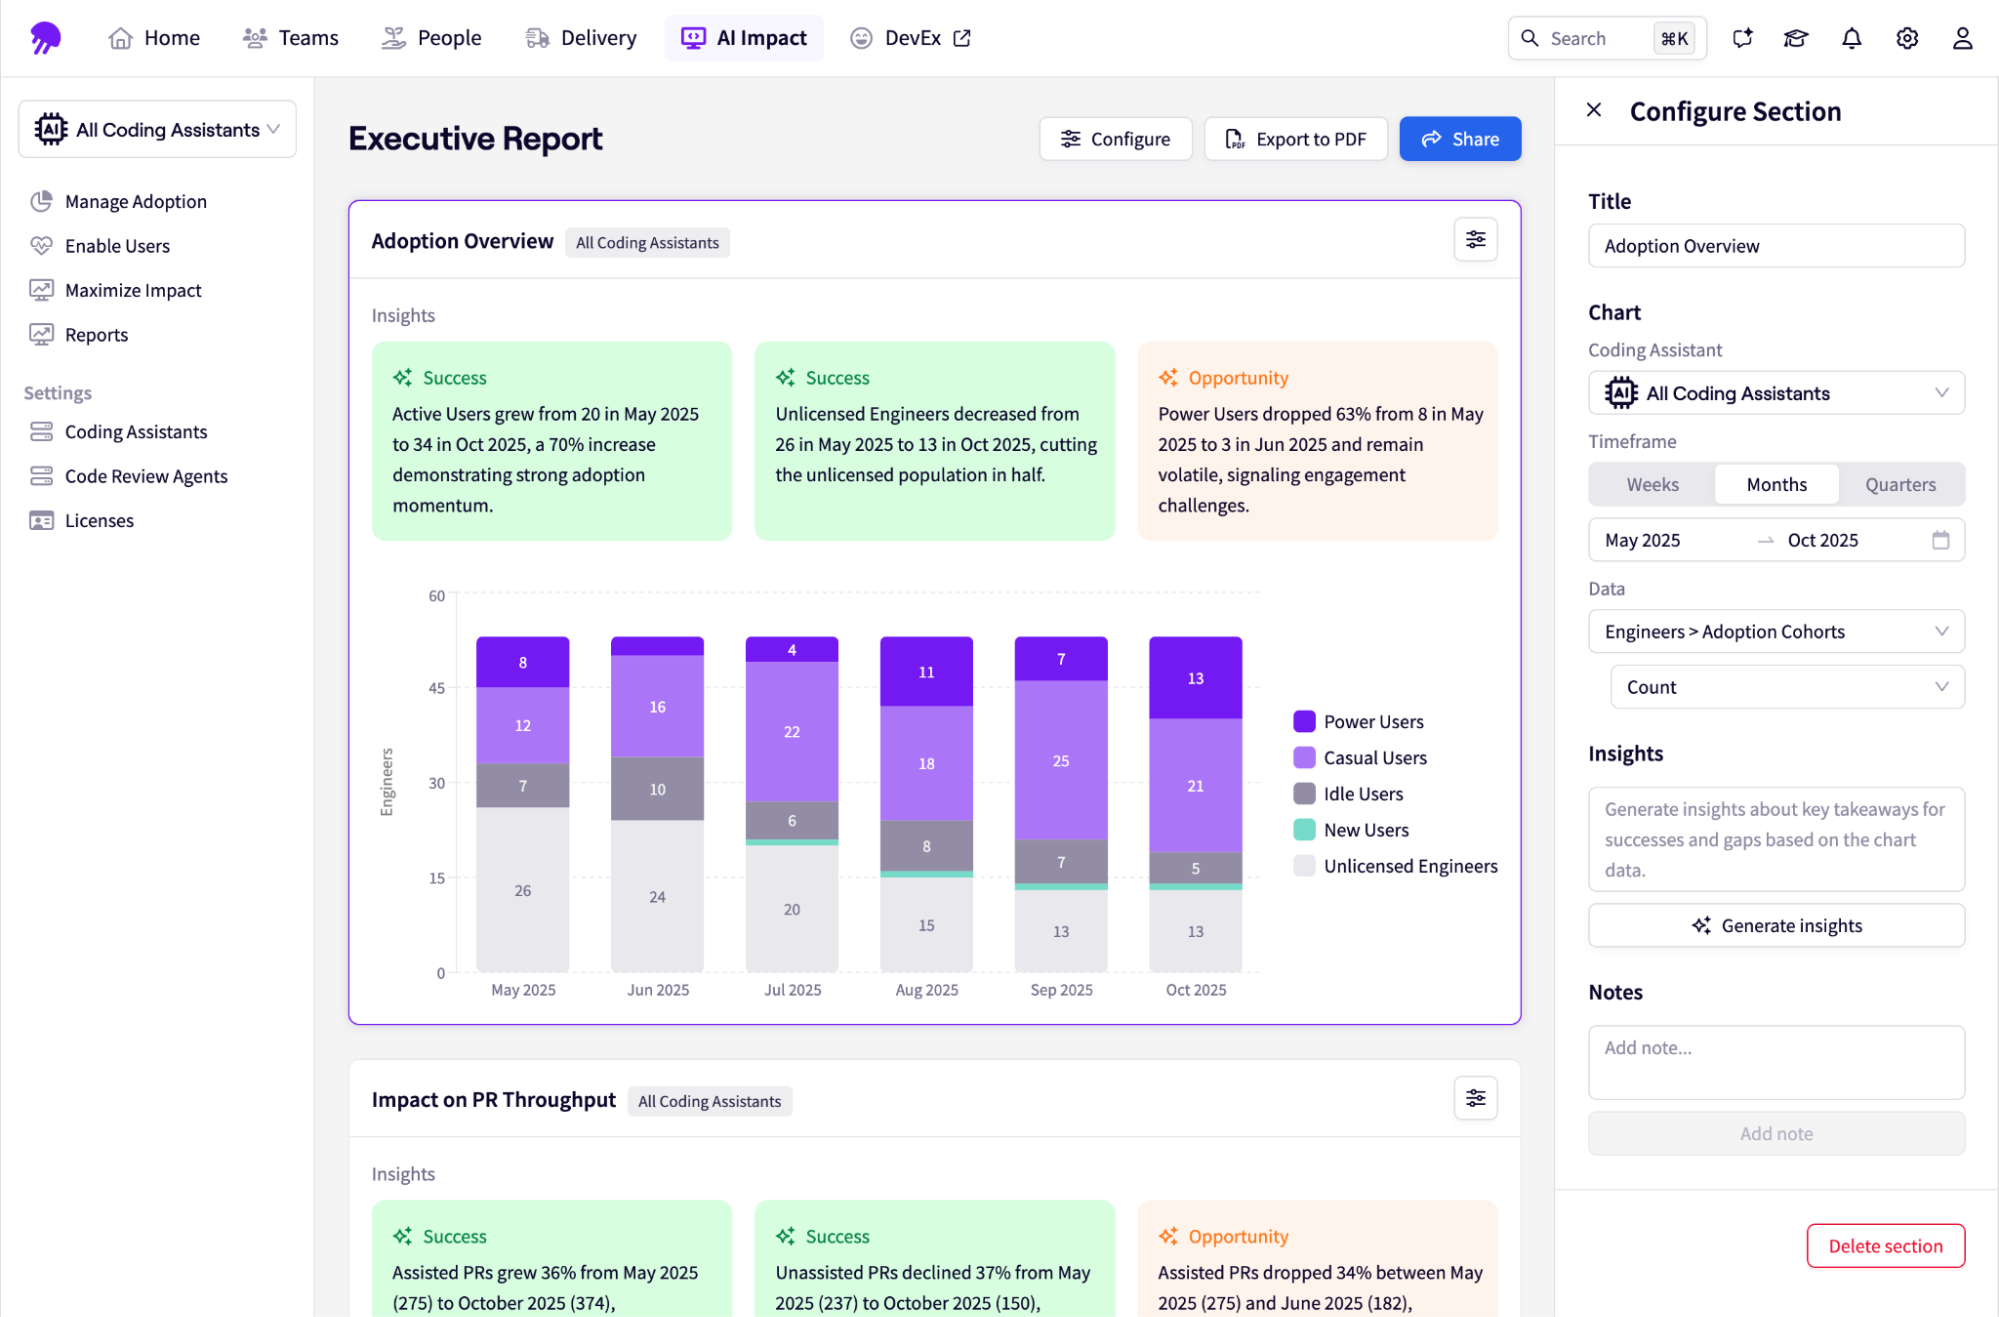Screen dimensions: 1999x1317
Task: Expand the Engineers > Adoption Cohorts data dropdown
Action: (1776, 631)
